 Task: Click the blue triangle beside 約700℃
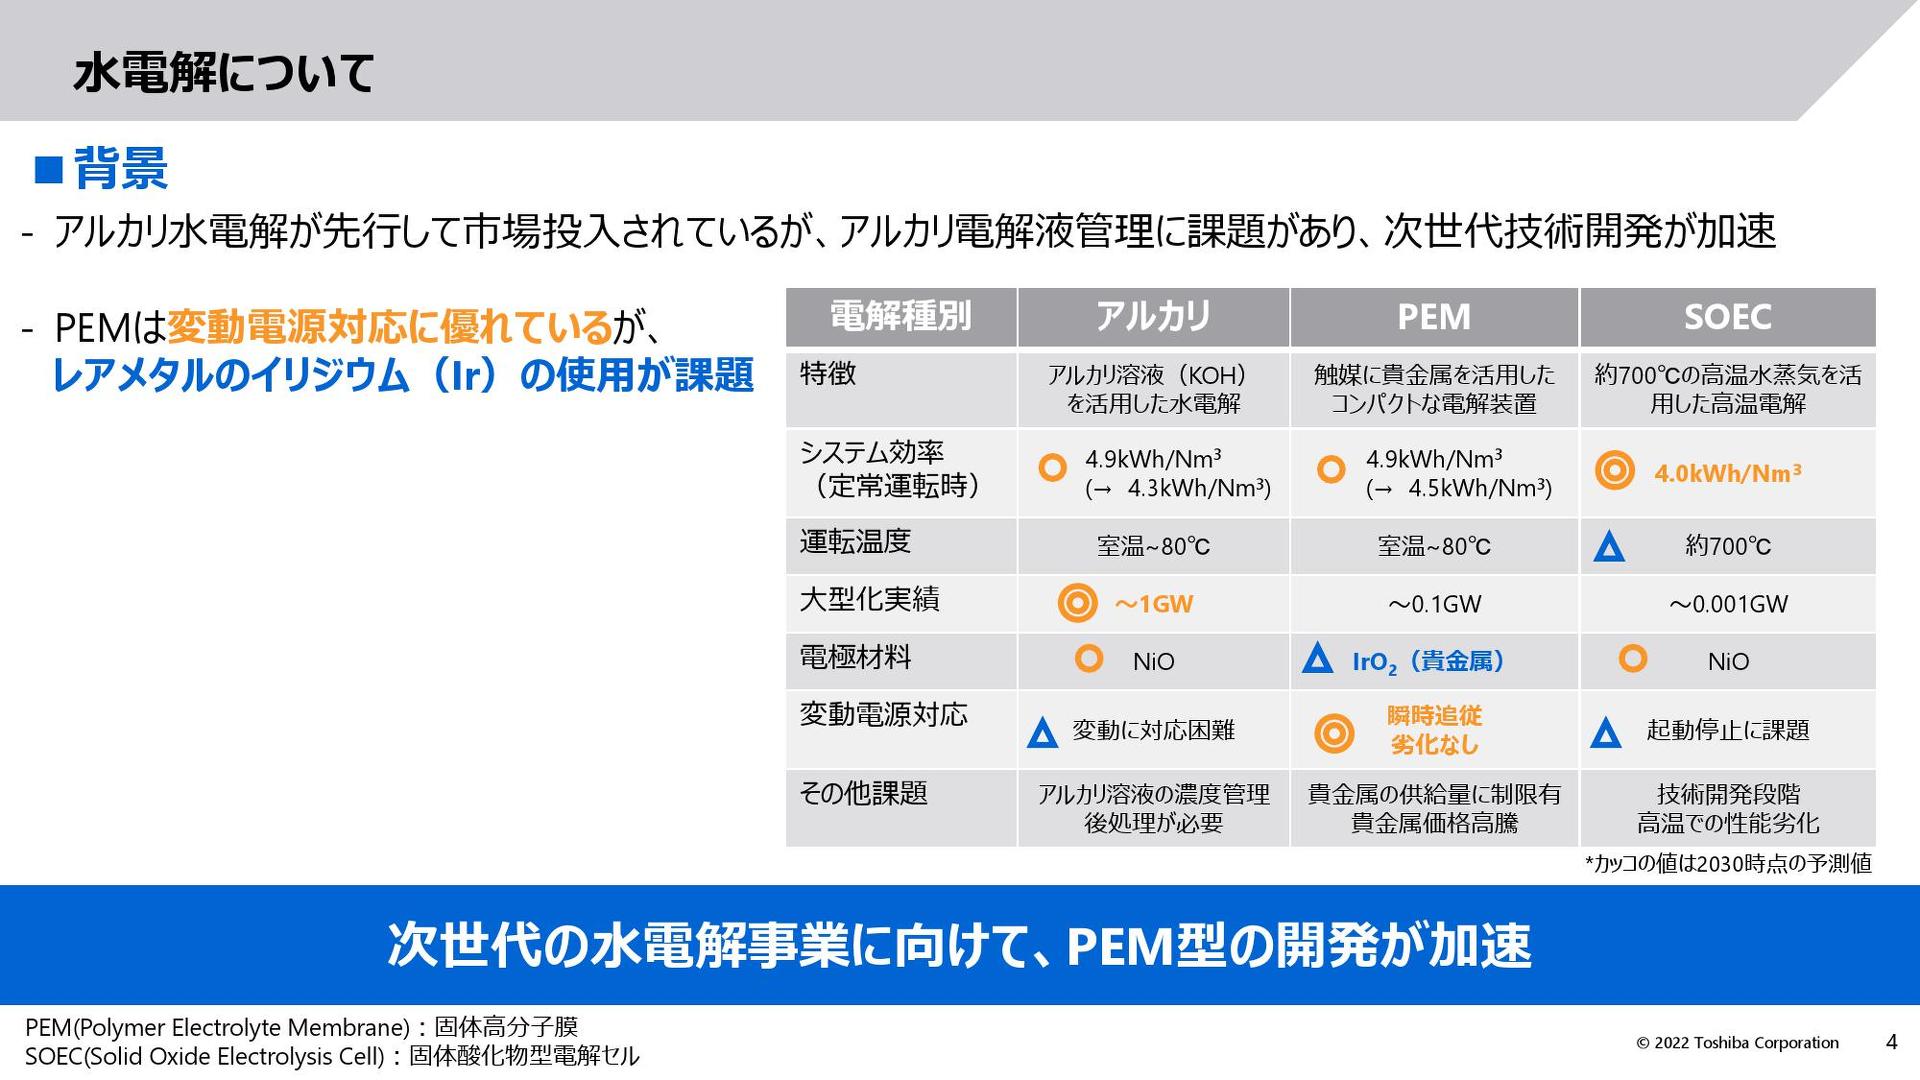coord(1608,546)
